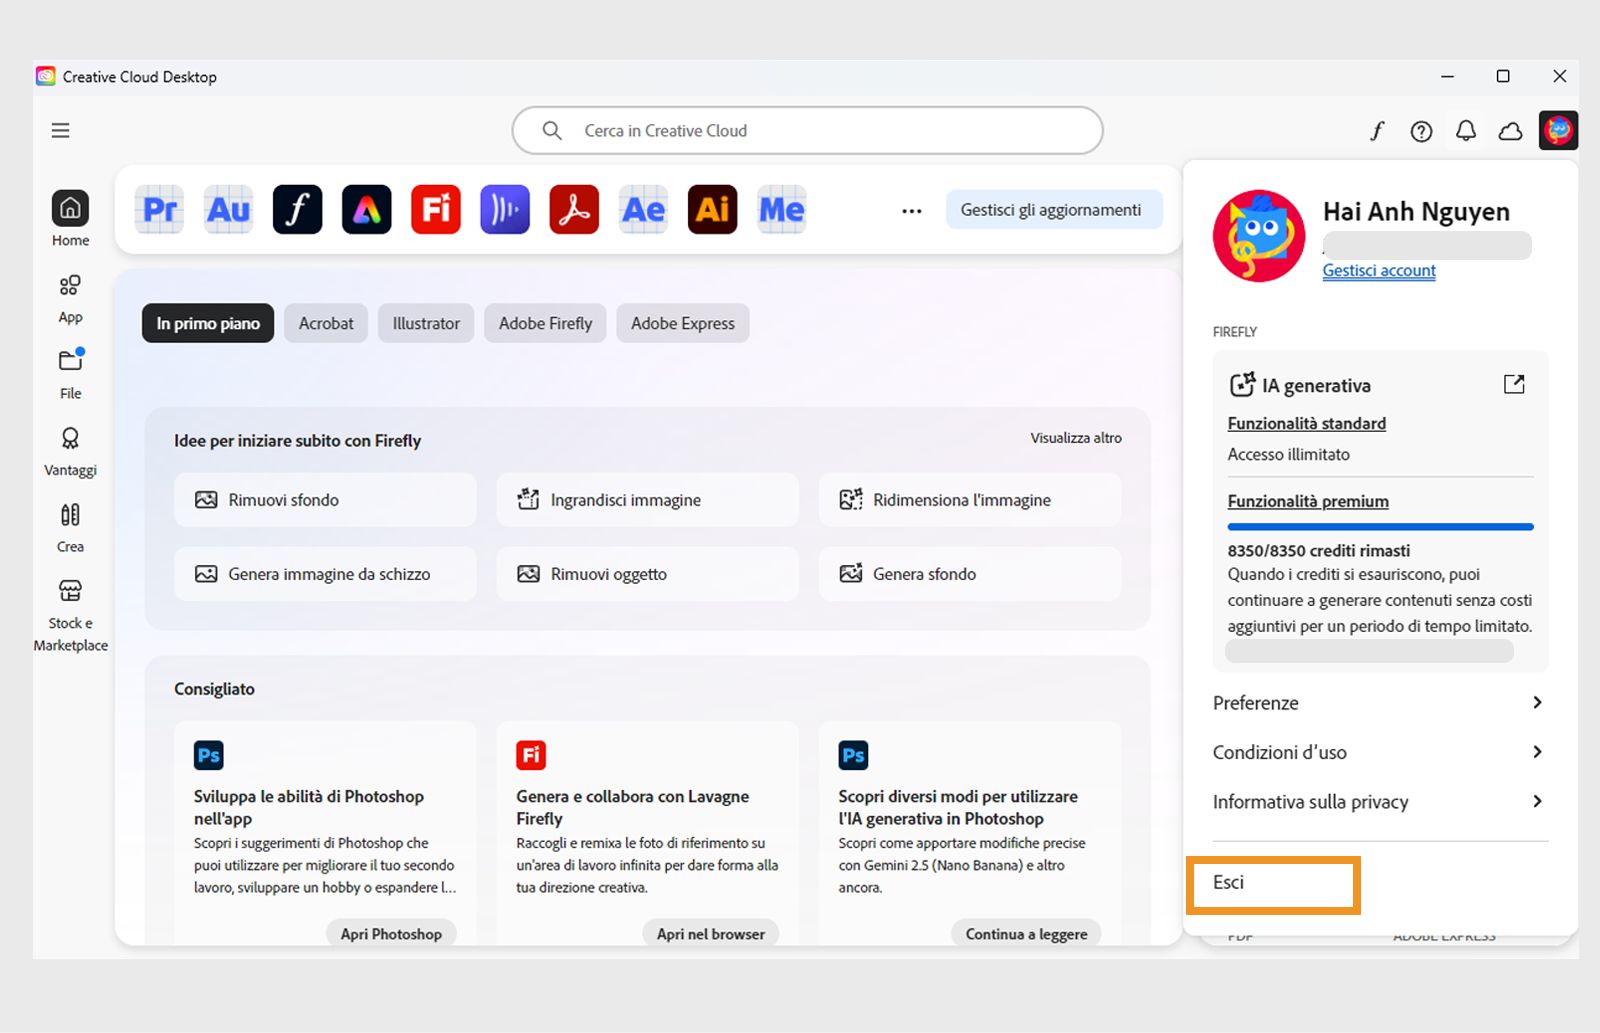Focus the Cerca in Creative Cloud field
Viewport: 1600px width, 1033px height.
(807, 131)
